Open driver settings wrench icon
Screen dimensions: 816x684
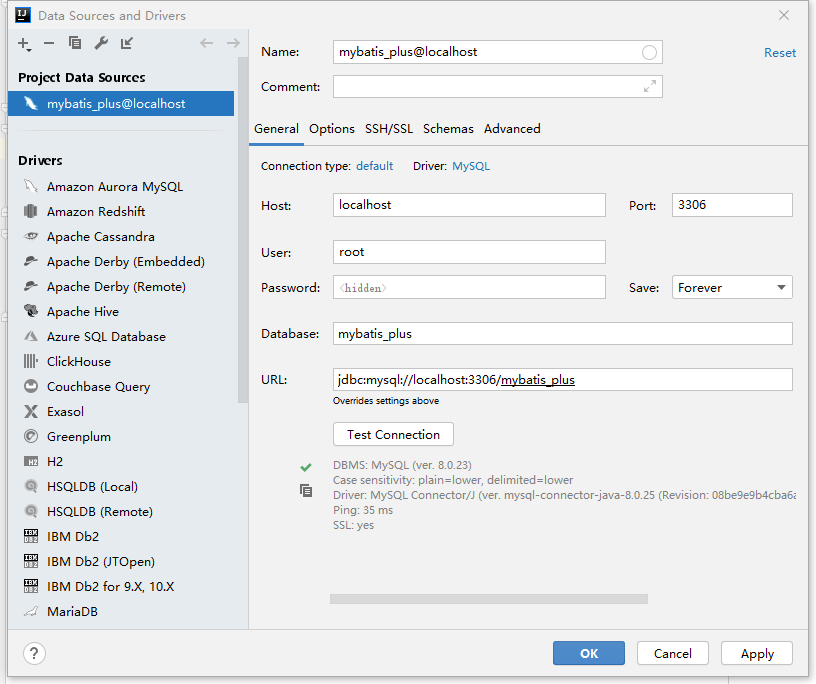click(101, 43)
